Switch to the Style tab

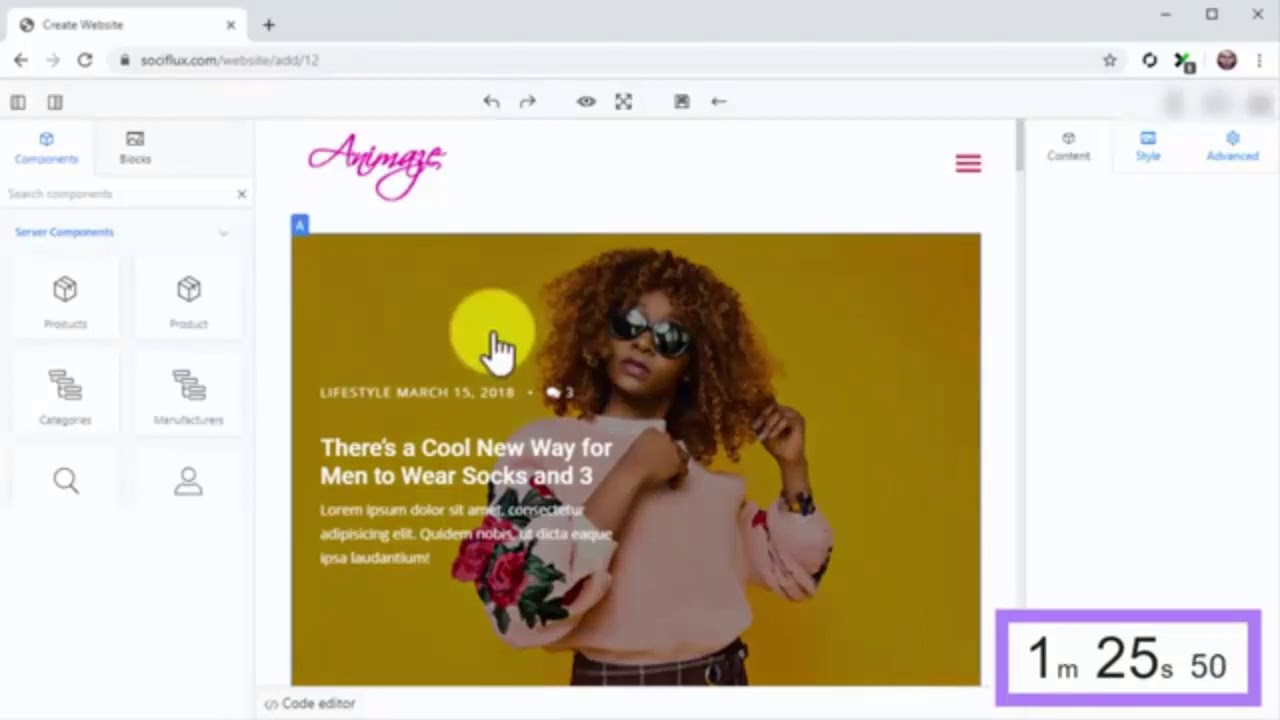pyautogui.click(x=1148, y=146)
